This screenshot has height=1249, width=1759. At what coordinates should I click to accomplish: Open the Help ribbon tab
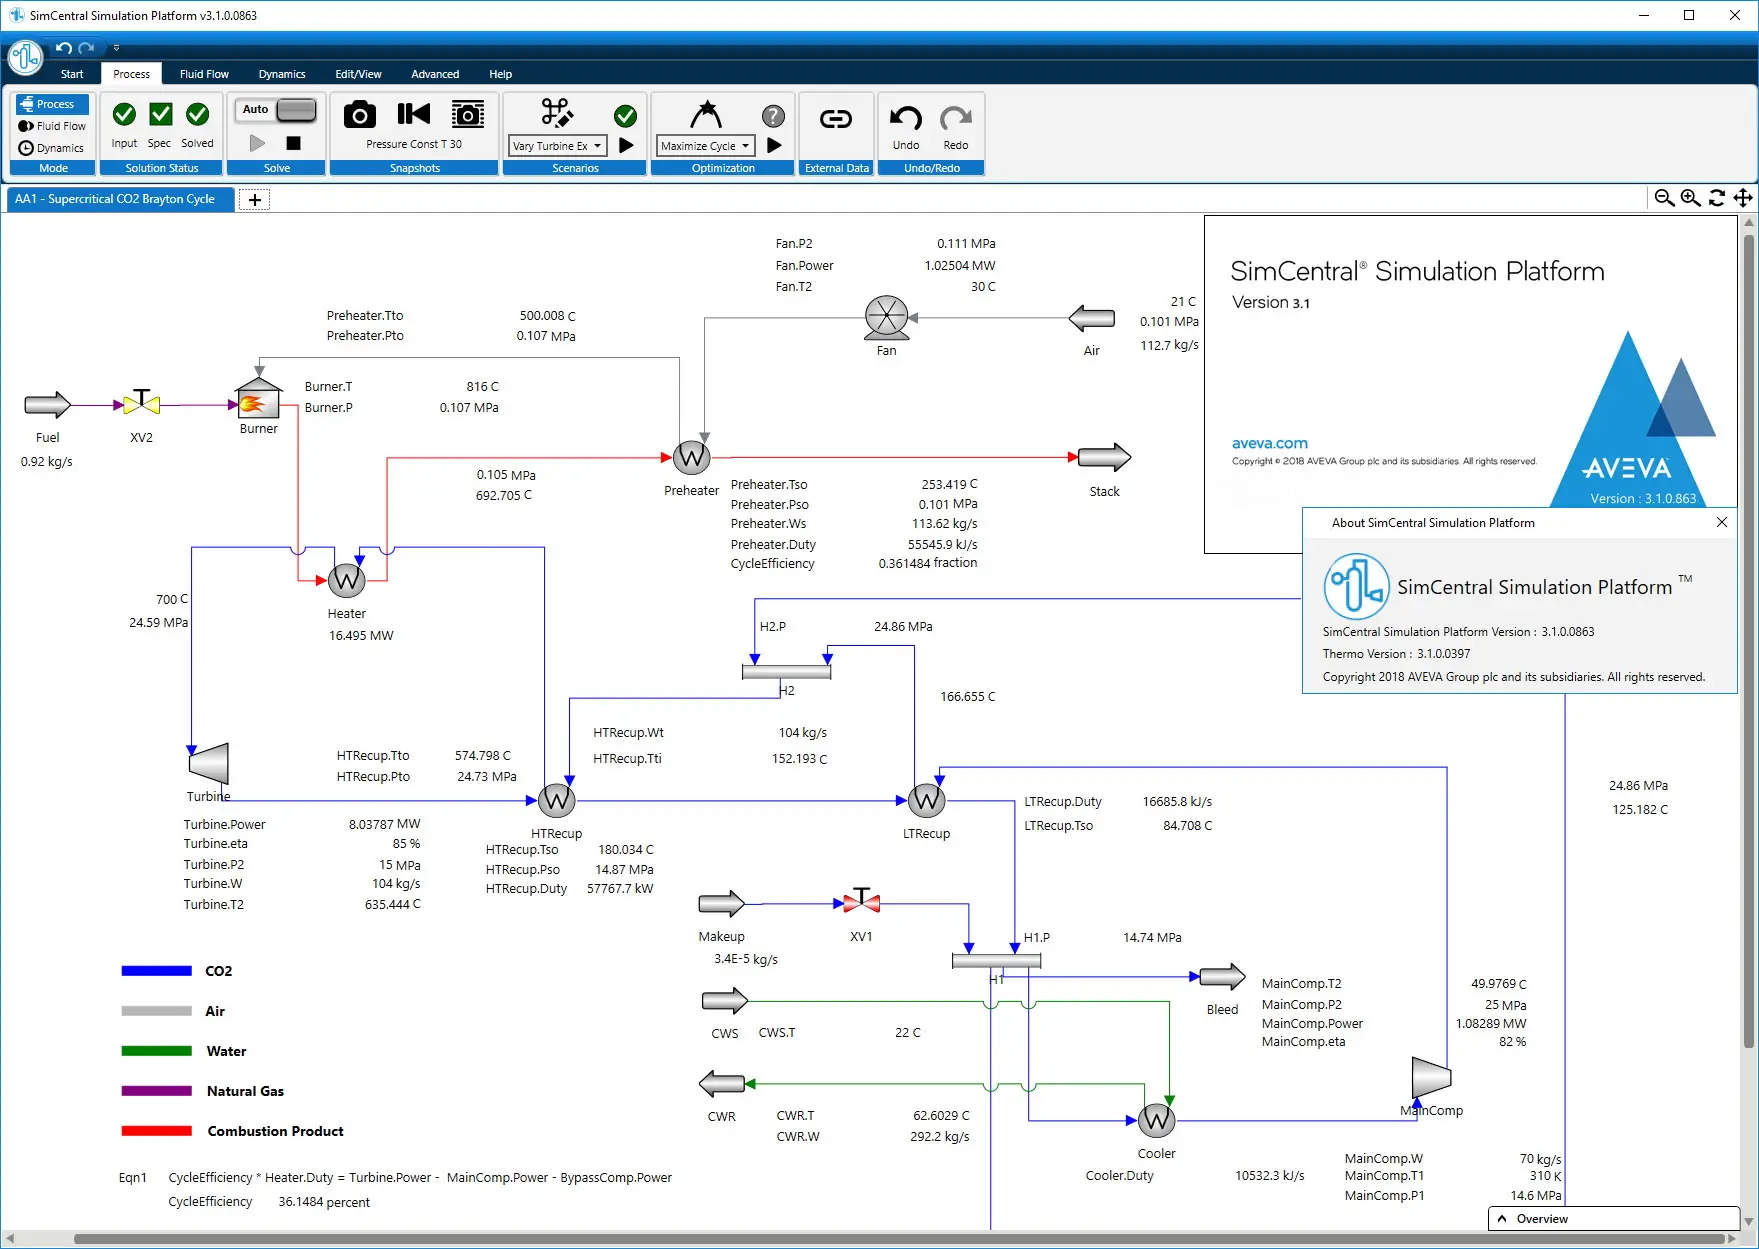click(x=500, y=74)
